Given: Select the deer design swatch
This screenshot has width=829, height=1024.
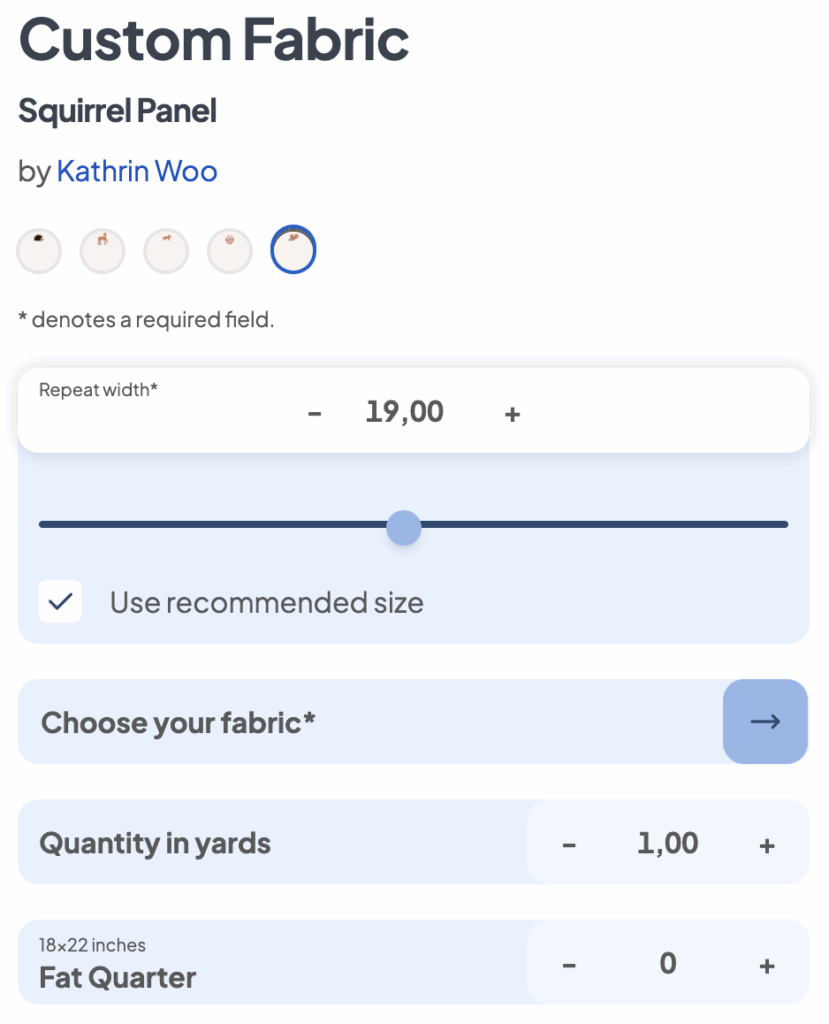Looking at the screenshot, I should point(103,251).
